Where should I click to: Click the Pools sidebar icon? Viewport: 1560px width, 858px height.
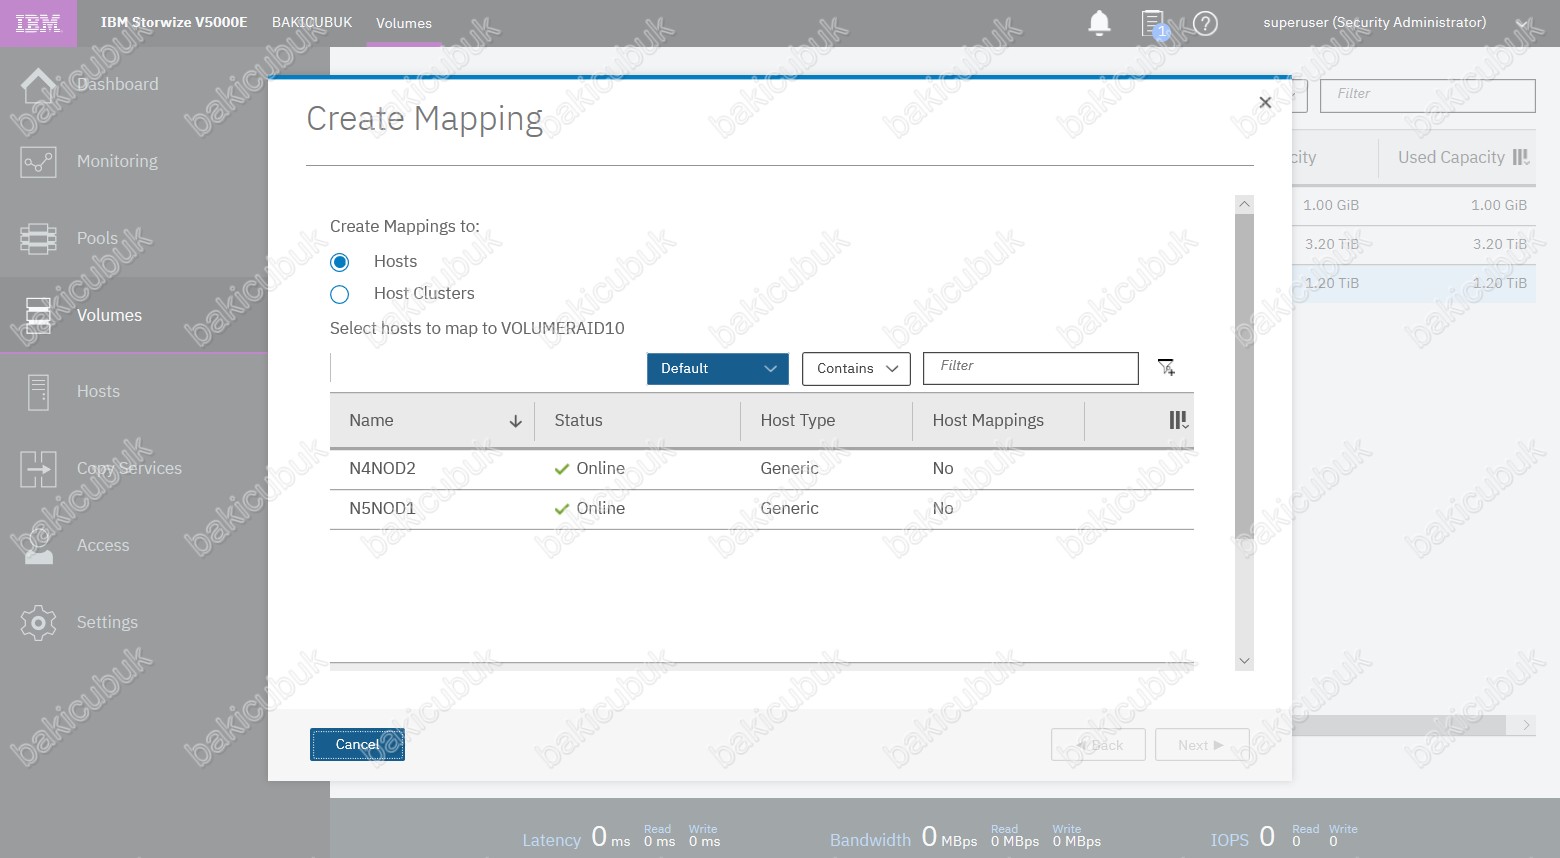pos(38,239)
